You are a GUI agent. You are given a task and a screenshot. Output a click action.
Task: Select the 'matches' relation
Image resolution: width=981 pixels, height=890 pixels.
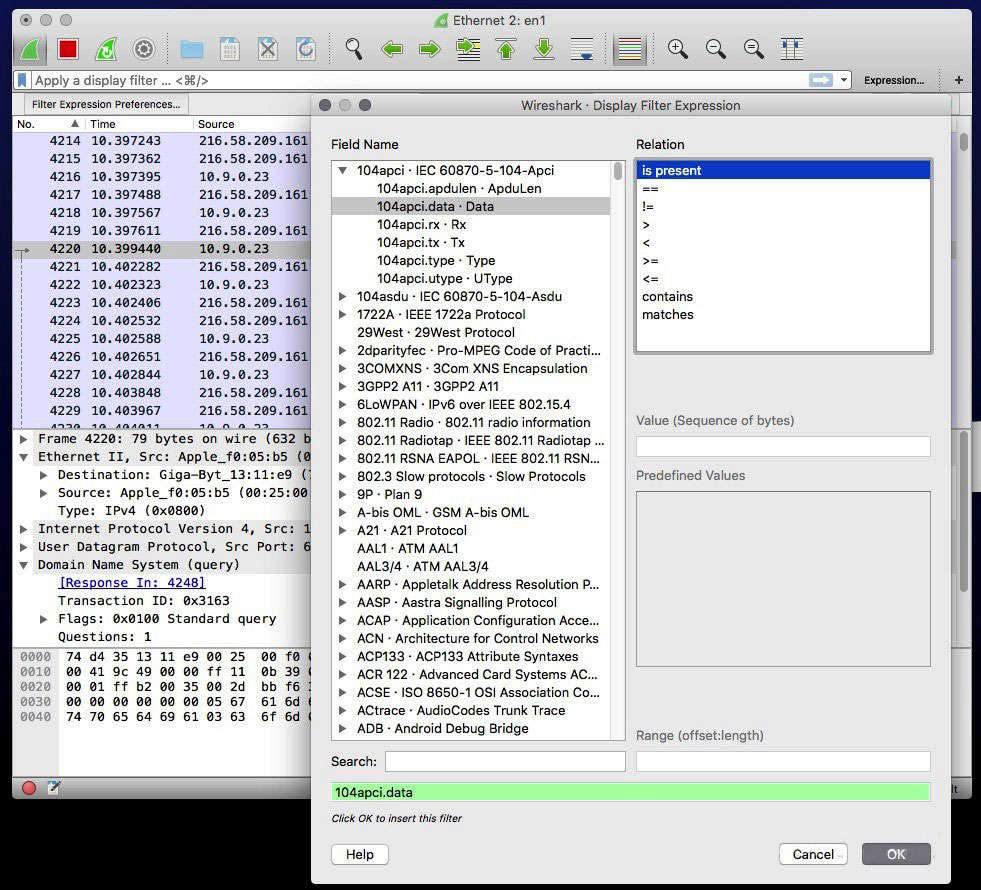point(783,315)
